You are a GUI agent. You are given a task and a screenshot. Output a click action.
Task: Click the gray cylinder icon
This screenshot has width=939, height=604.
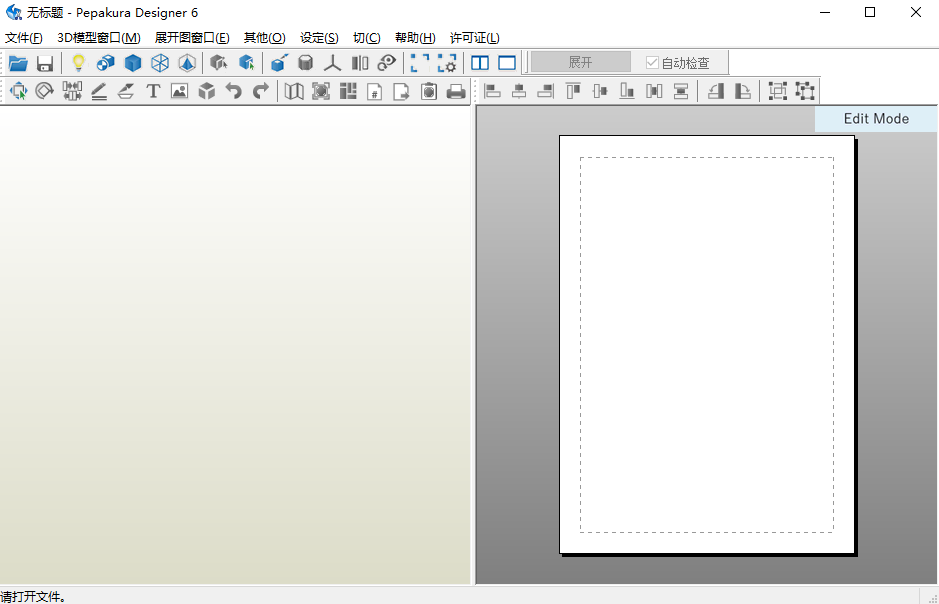point(305,63)
